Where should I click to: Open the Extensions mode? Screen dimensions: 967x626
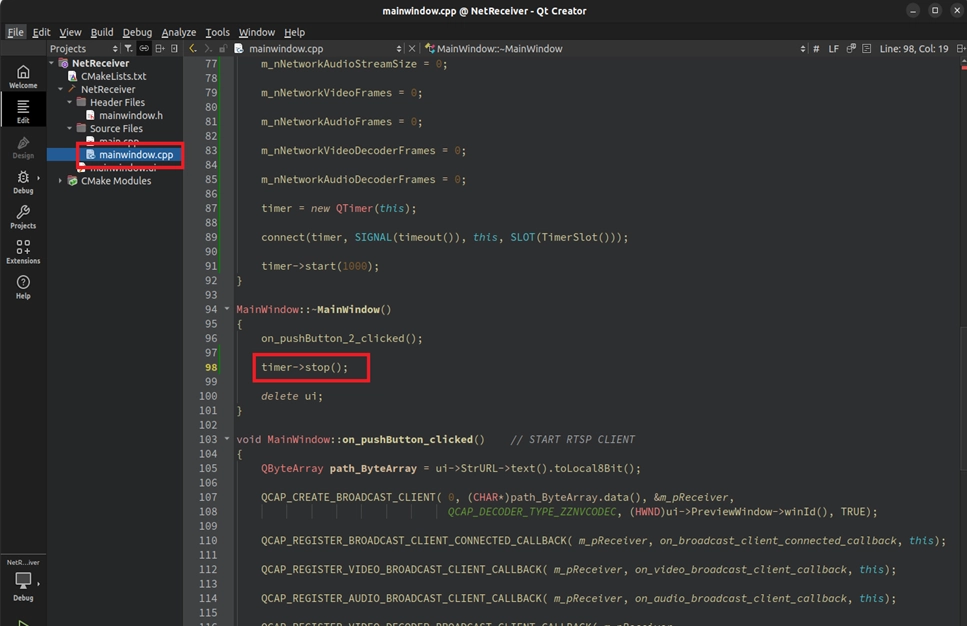(23, 252)
